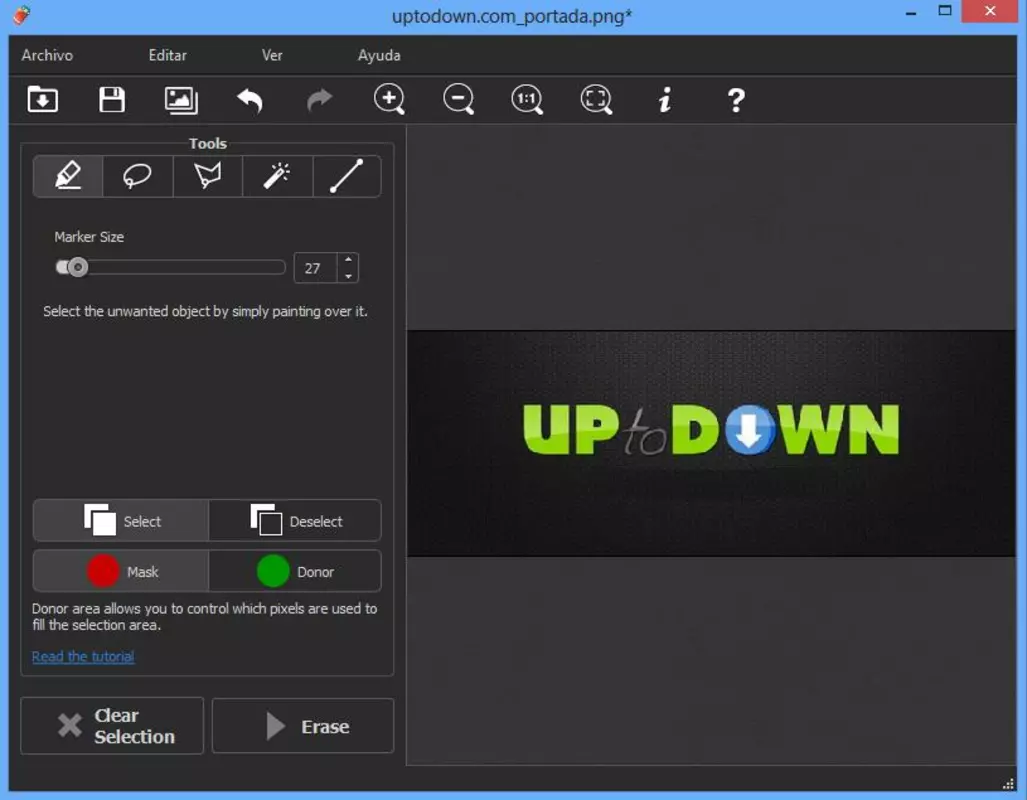Set zoom to 1:1 actual size

tap(527, 100)
